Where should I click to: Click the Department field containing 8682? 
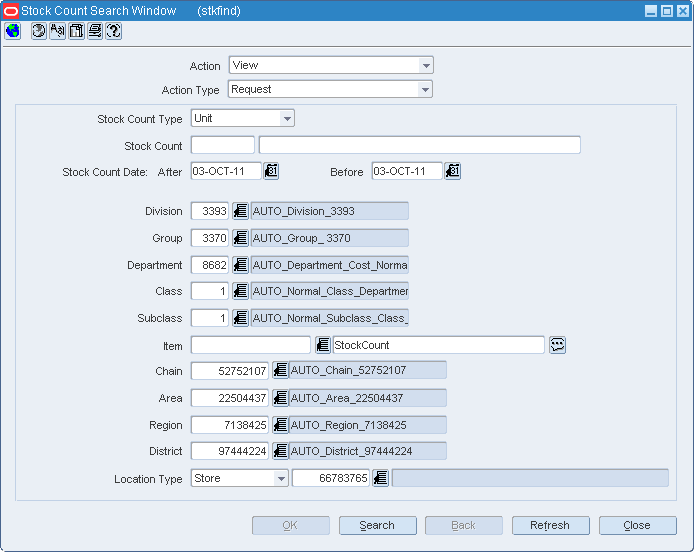[210, 265]
